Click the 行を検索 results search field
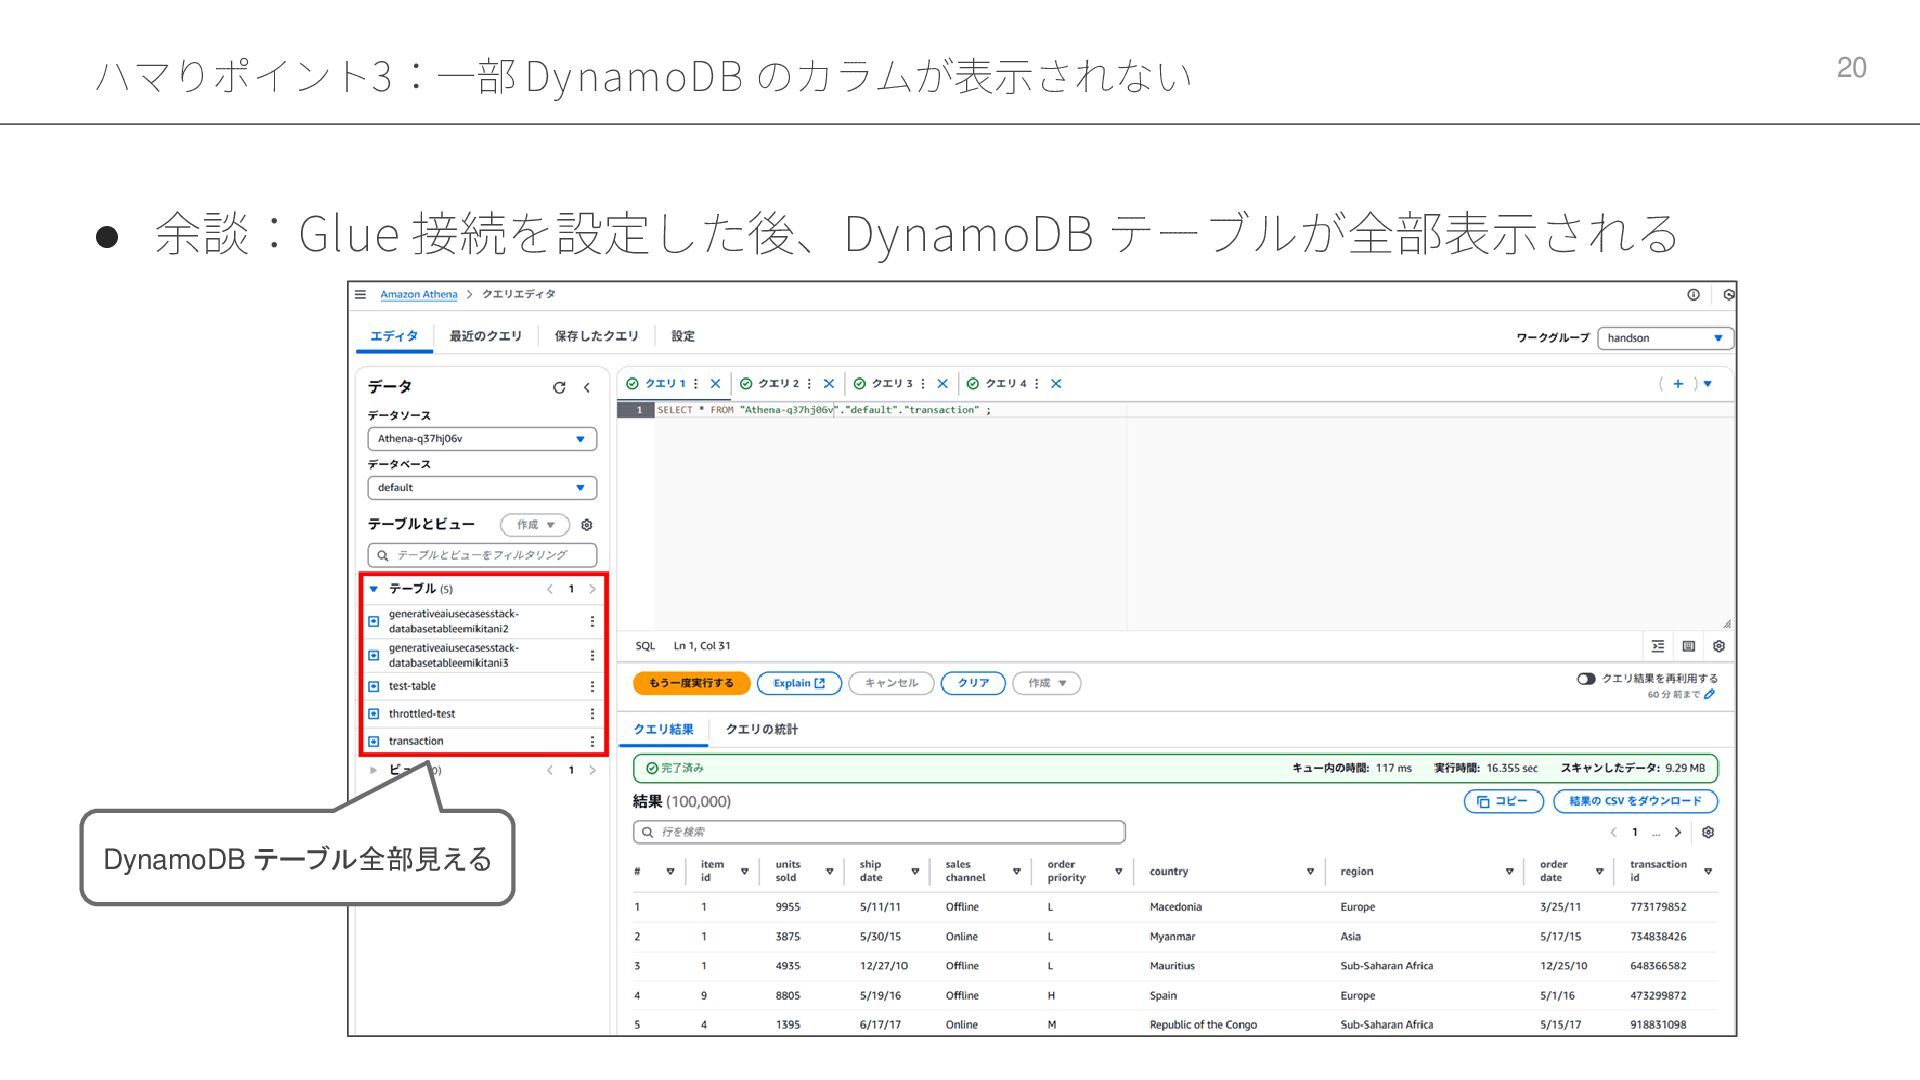Screen dimensions: 1920x1080 [x=879, y=832]
